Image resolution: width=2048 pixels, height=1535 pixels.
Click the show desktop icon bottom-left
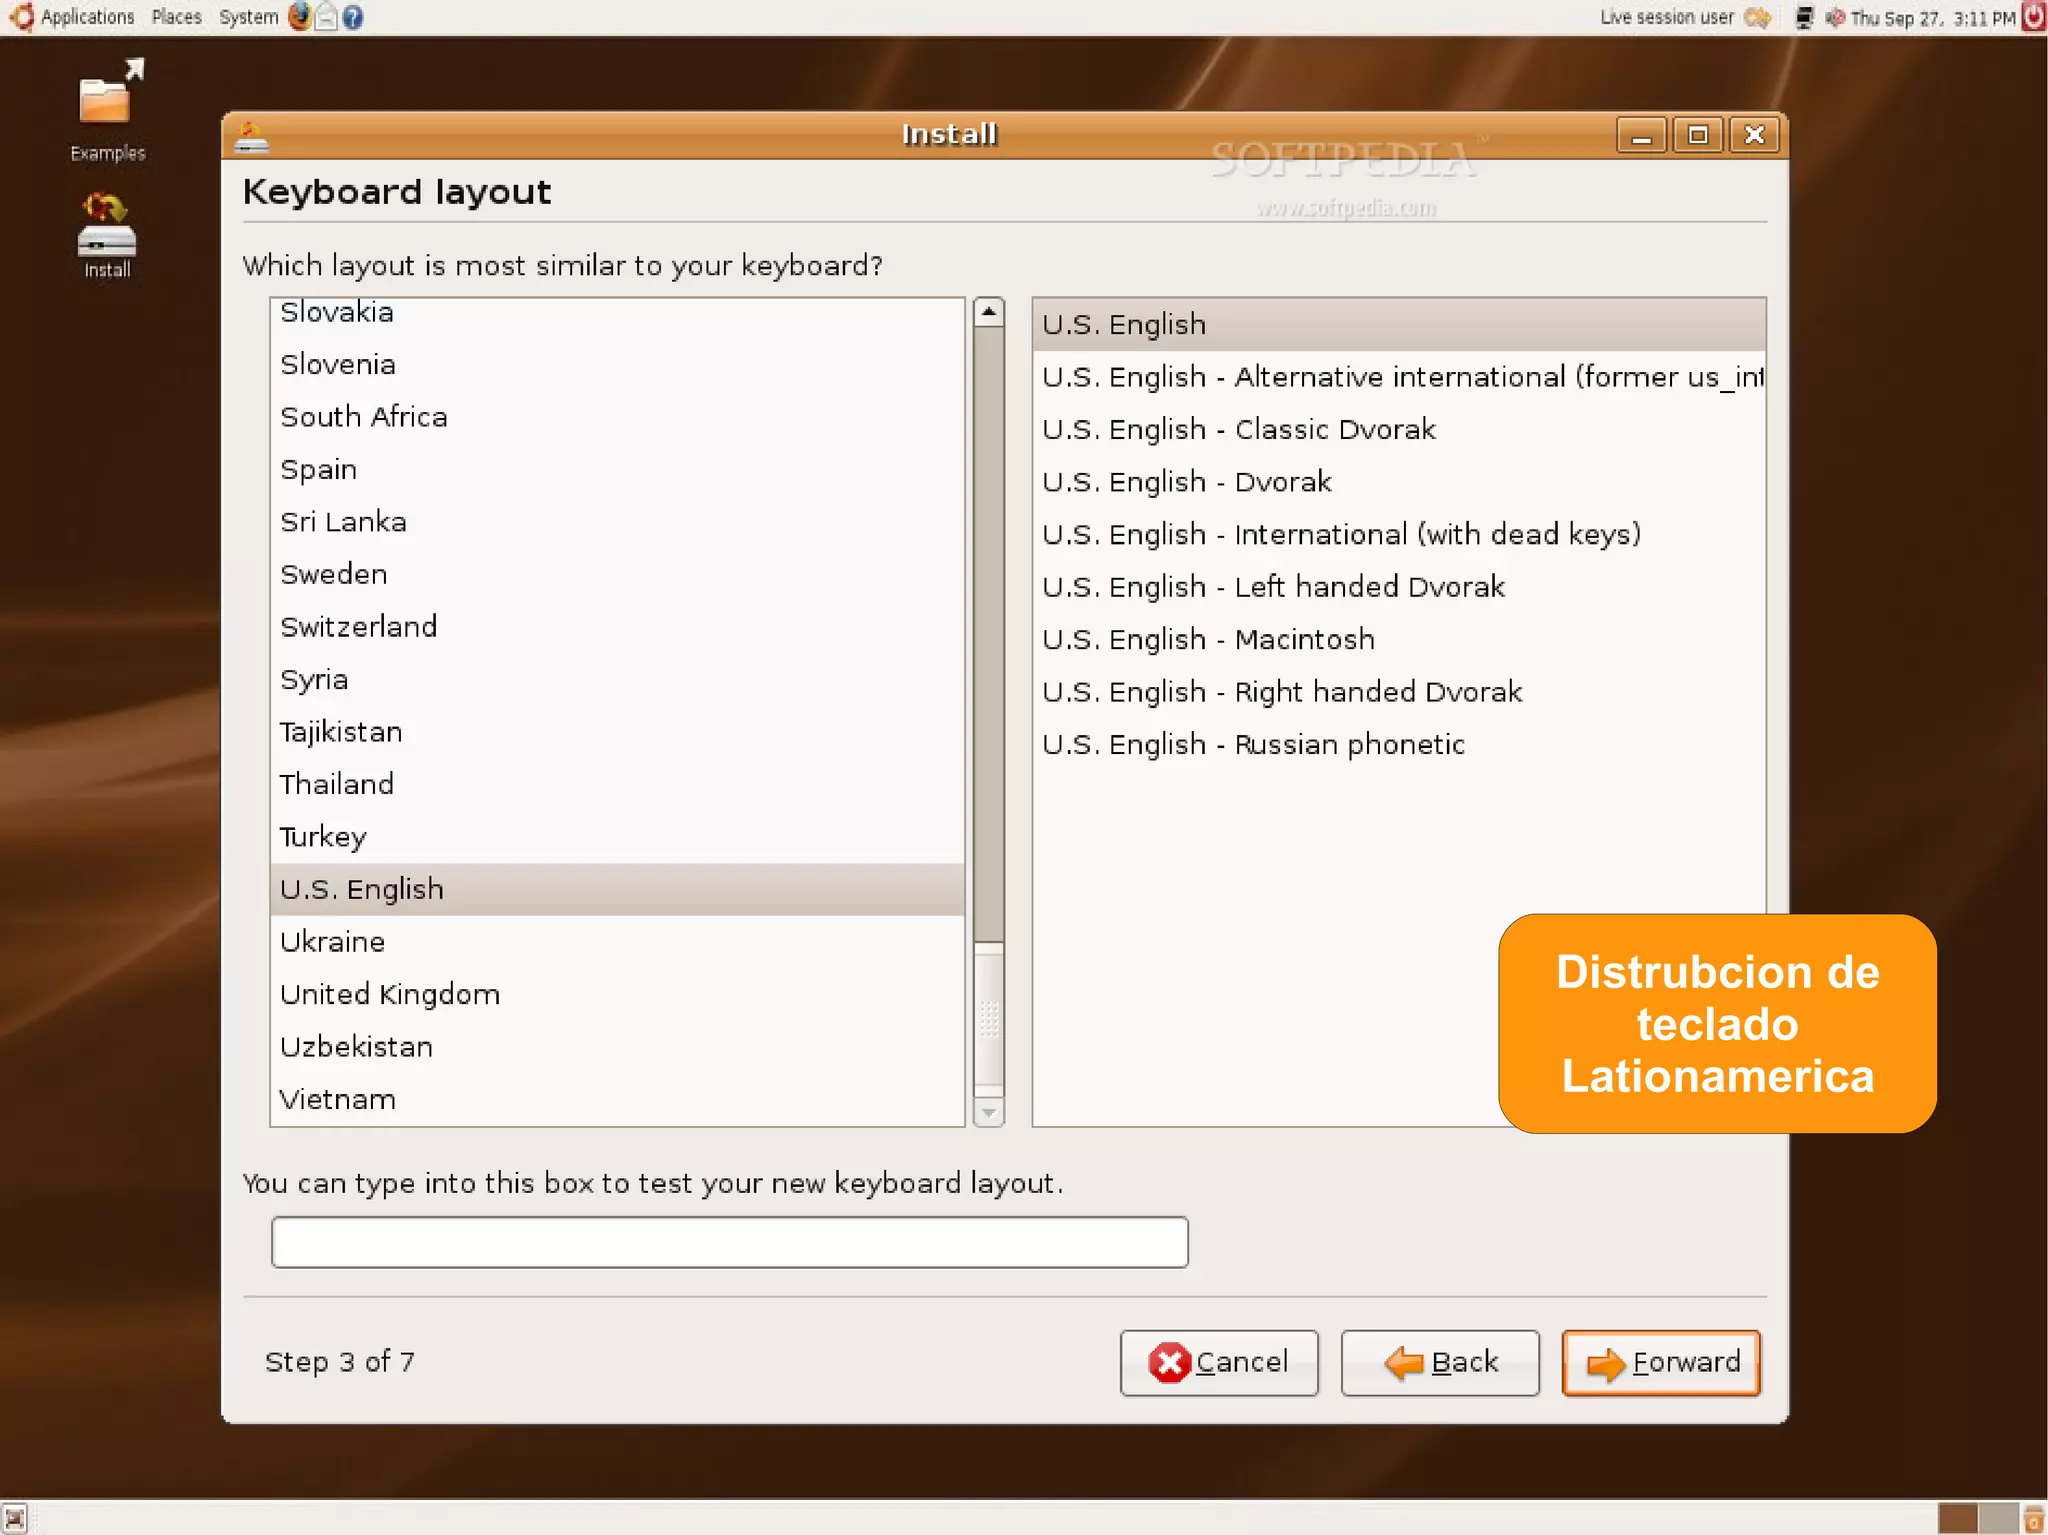click(14, 1518)
